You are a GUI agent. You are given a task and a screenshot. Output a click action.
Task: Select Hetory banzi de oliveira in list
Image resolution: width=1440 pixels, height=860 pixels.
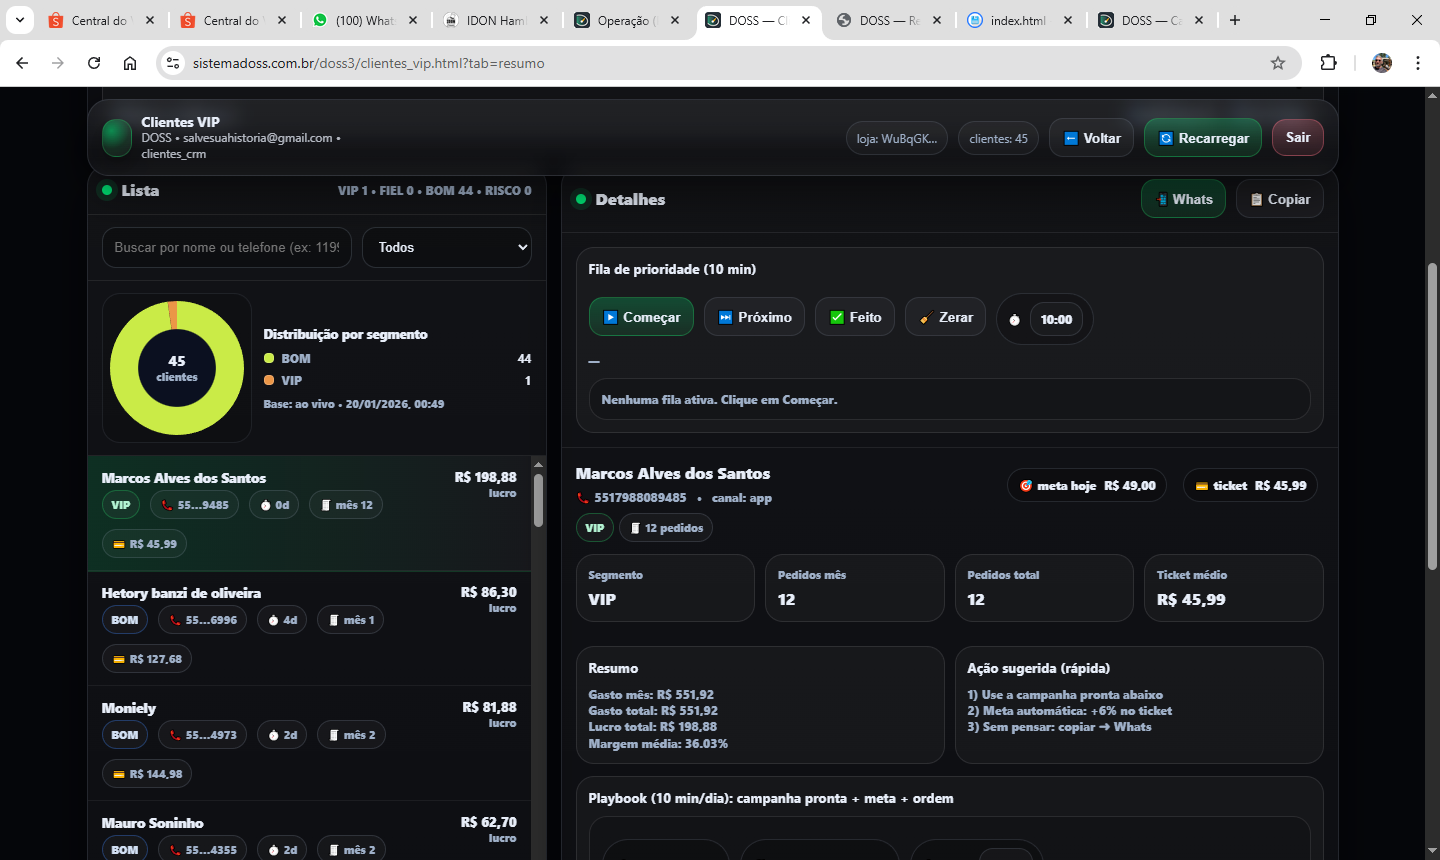pos(181,593)
